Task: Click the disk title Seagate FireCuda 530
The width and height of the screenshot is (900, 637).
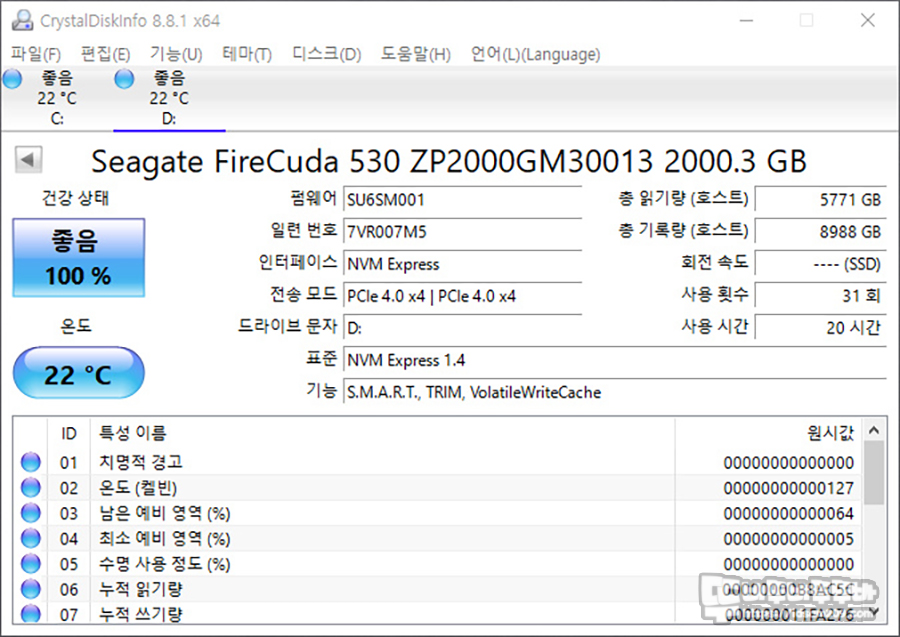Action: 449,161
